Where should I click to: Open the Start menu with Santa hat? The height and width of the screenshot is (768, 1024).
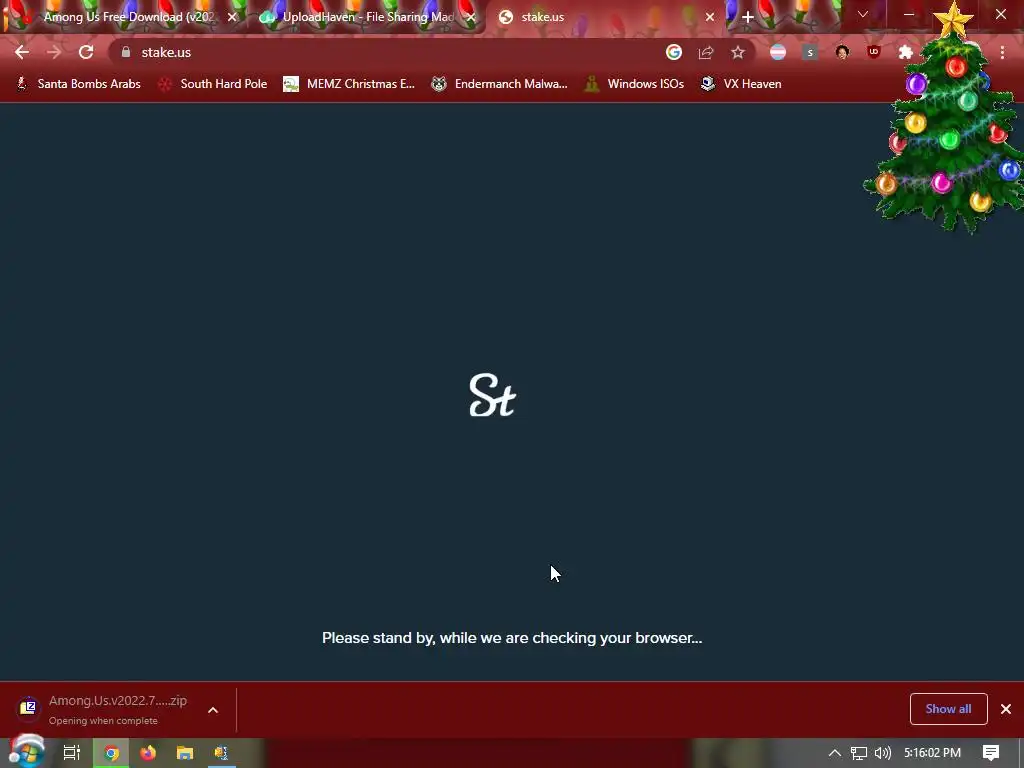pyautogui.click(x=26, y=752)
